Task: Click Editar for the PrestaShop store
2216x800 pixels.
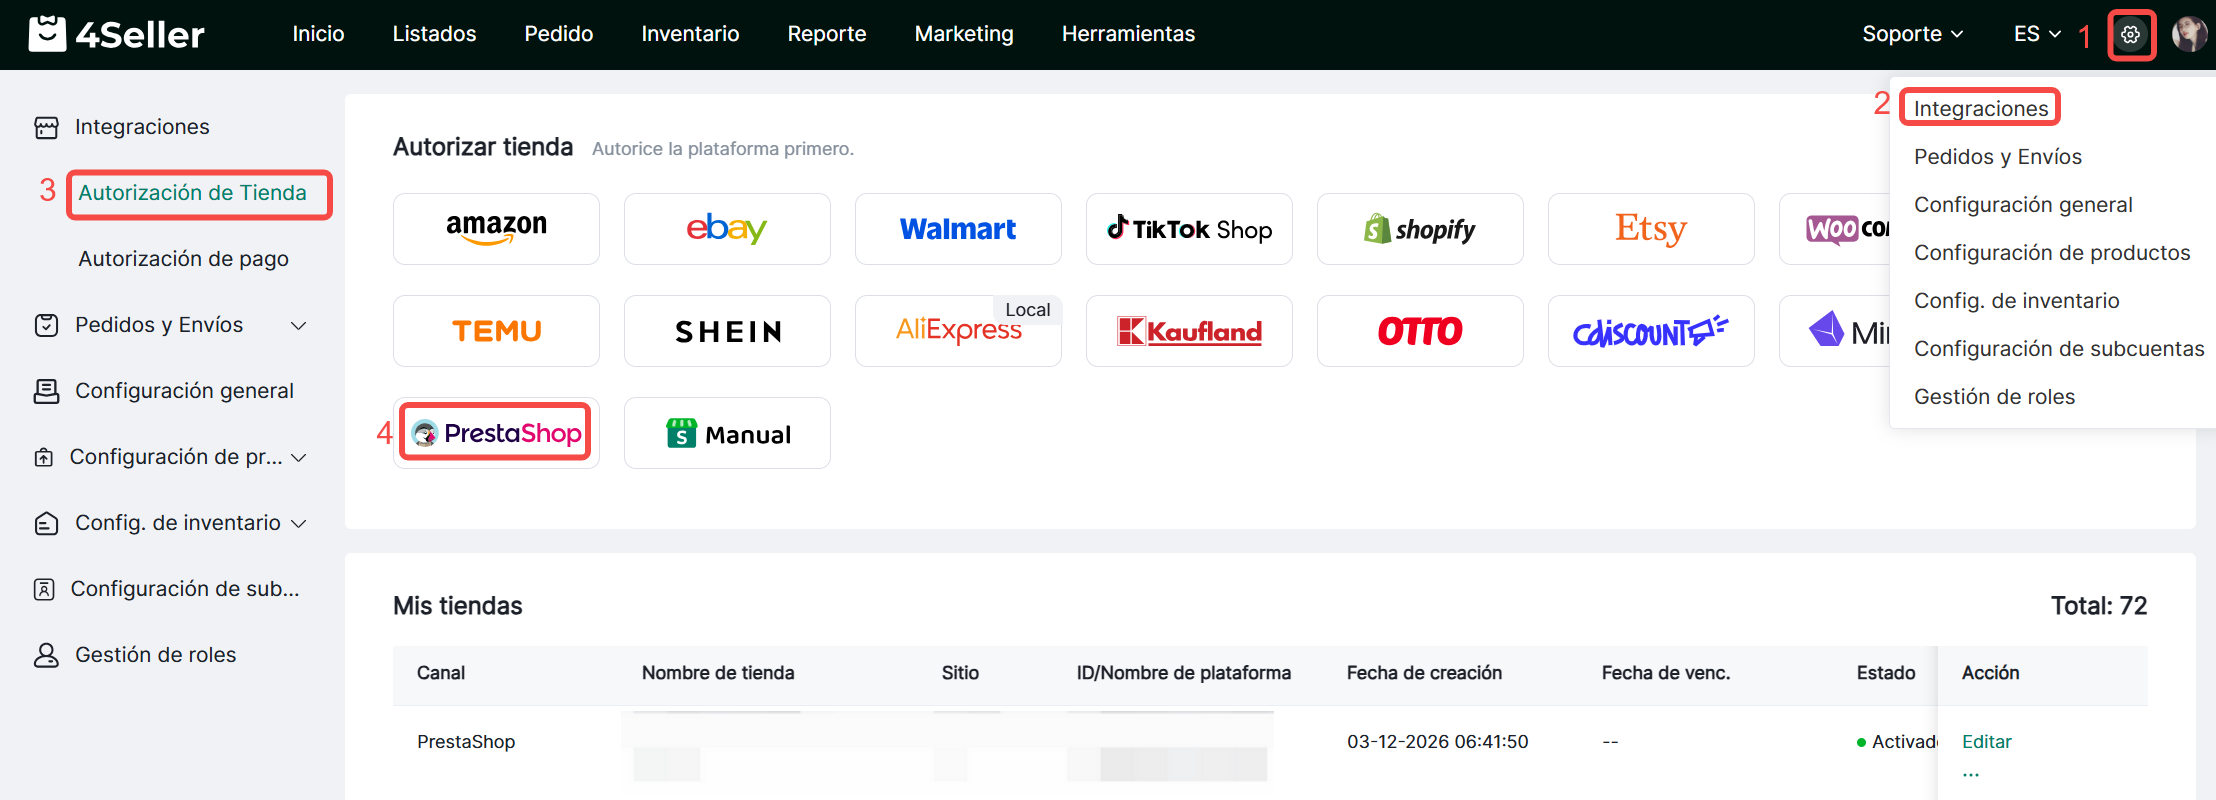Action: pyautogui.click(x=1986, y=741)
